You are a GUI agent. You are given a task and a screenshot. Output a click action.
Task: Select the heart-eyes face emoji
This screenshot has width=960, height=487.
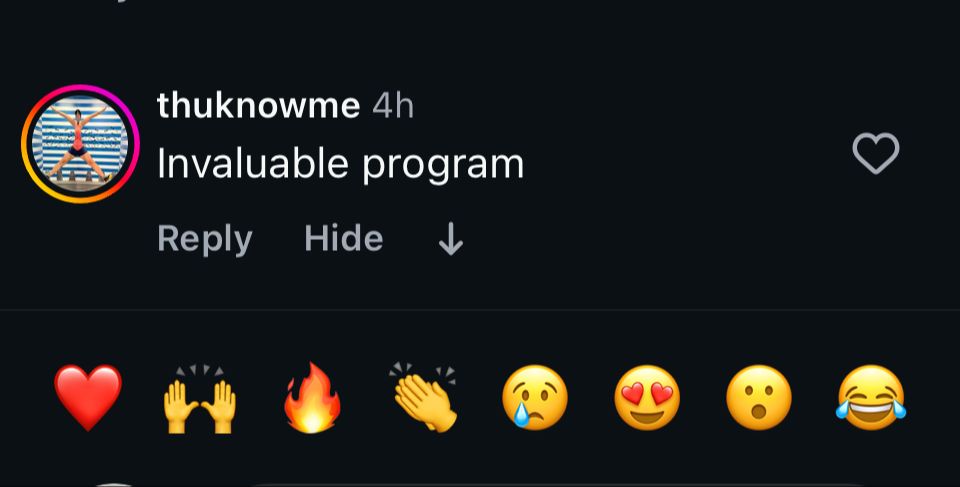(647, 397)
